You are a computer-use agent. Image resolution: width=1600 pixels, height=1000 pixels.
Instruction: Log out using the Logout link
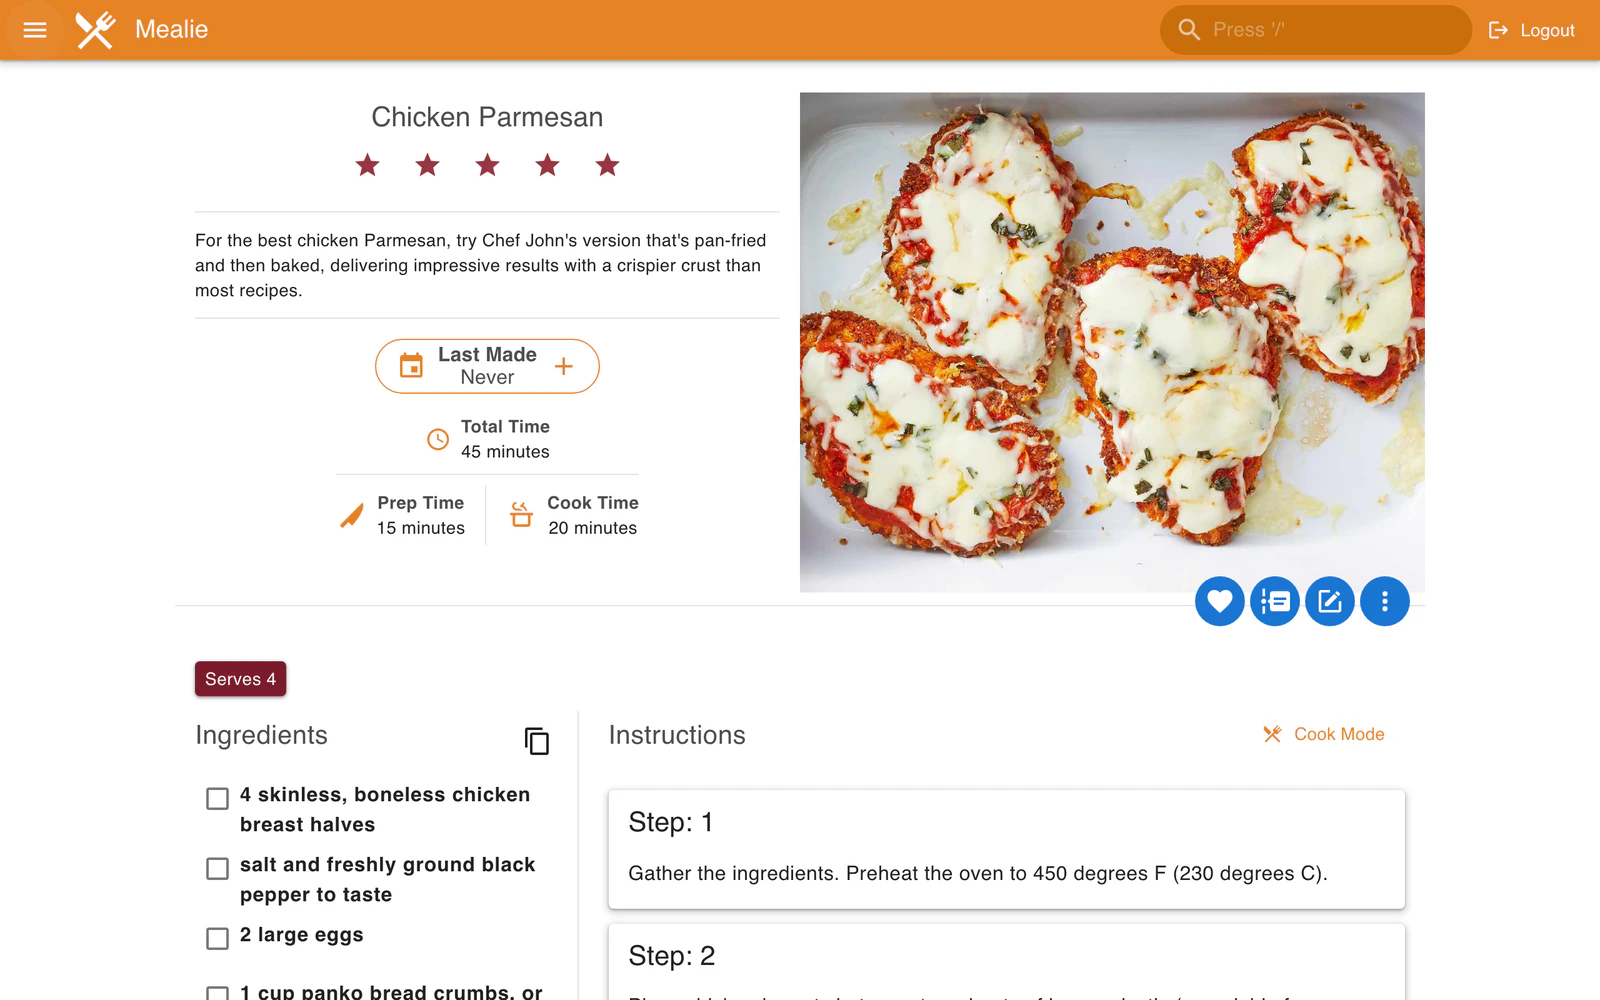click(x=1532, y=30)
